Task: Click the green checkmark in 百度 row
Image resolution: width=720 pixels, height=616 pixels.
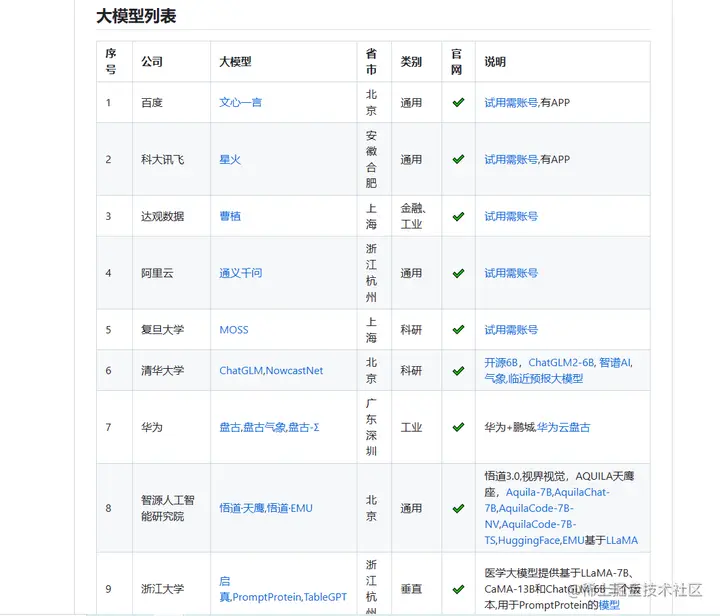Action: [x=458, y=102]
